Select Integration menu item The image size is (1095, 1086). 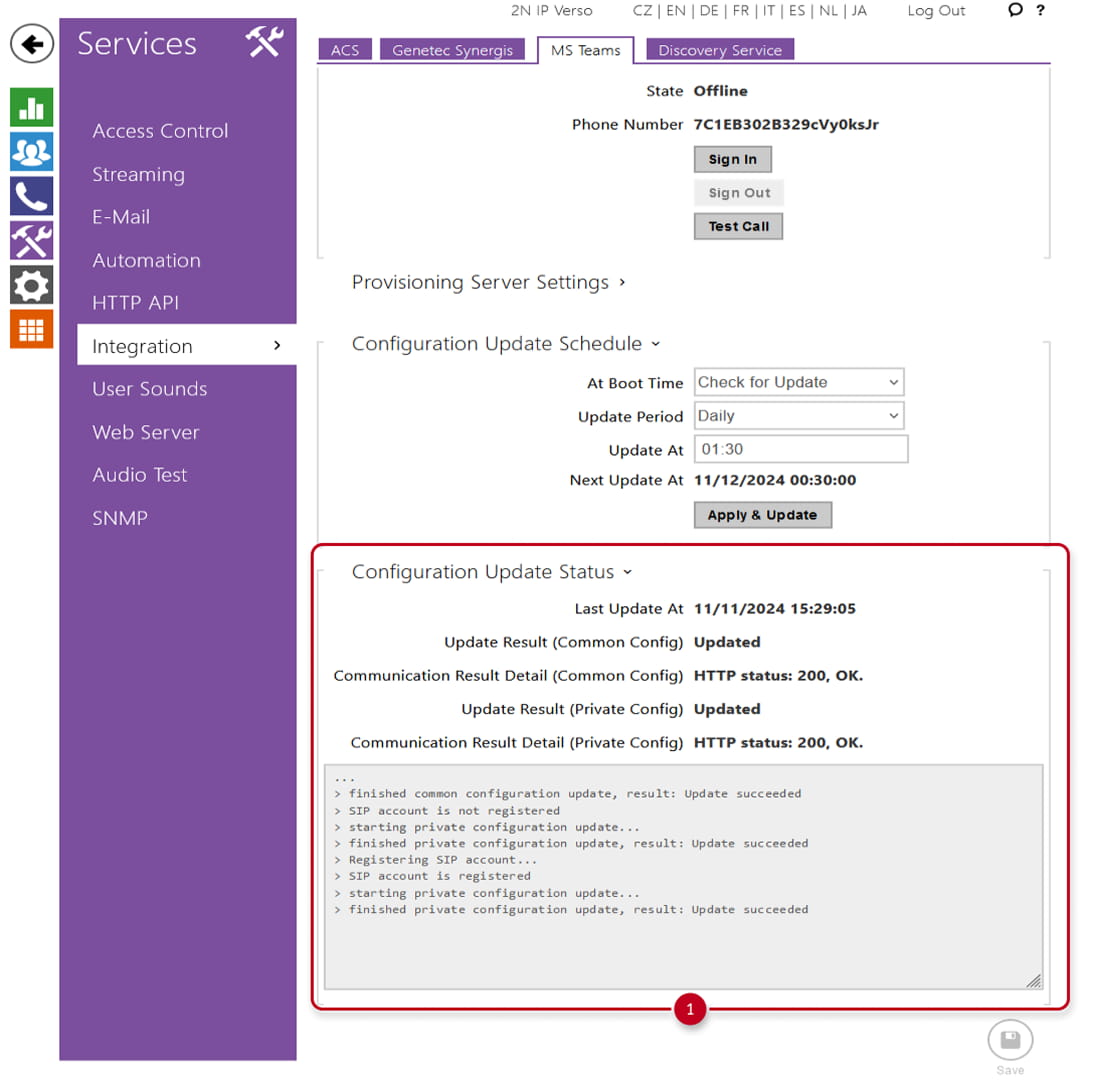(x=186, y=345)
